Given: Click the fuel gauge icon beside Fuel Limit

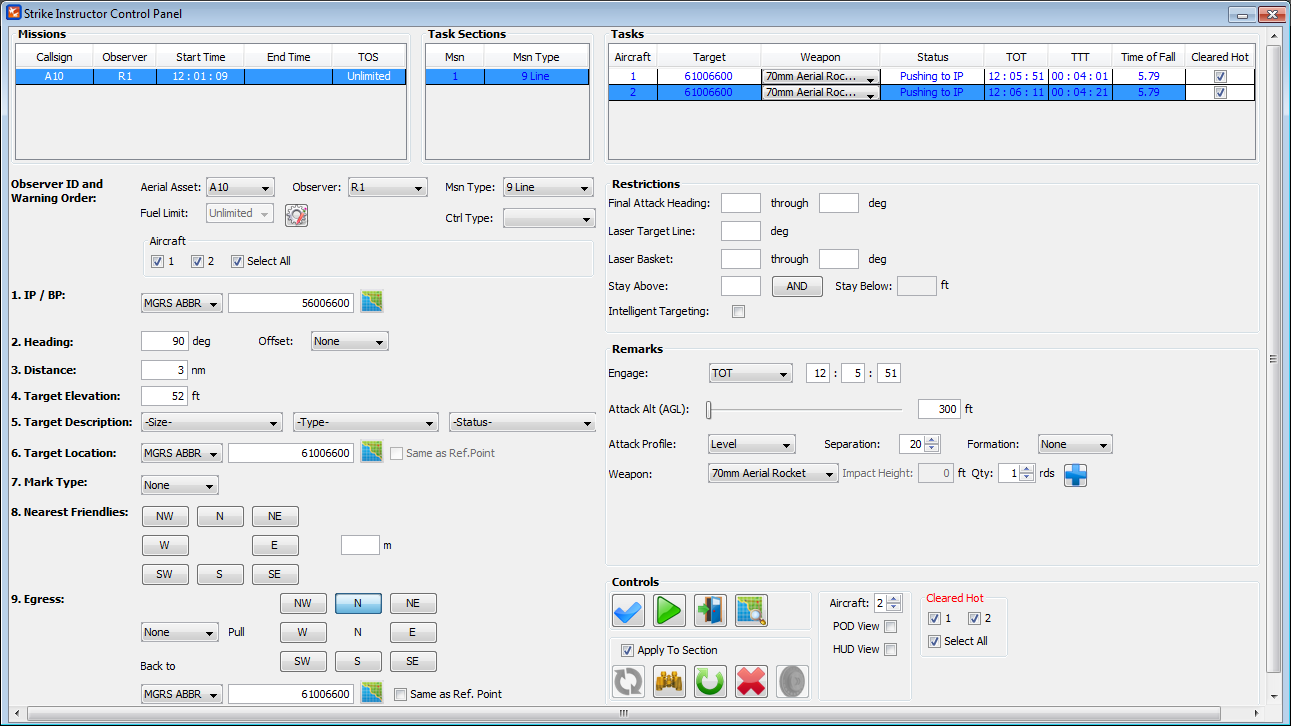Looking at the screenshot, I should 296,214.
